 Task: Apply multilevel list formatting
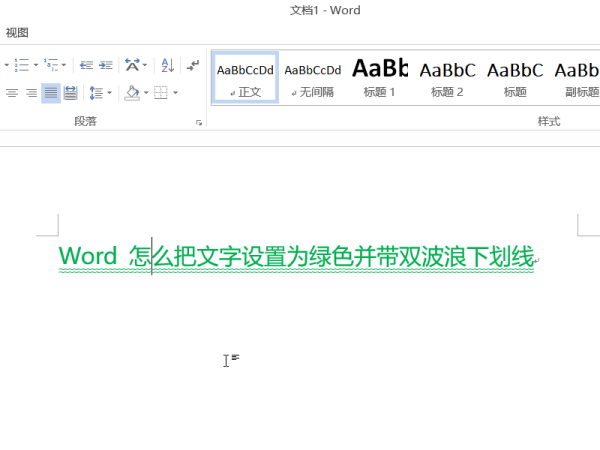coord(51,65)
